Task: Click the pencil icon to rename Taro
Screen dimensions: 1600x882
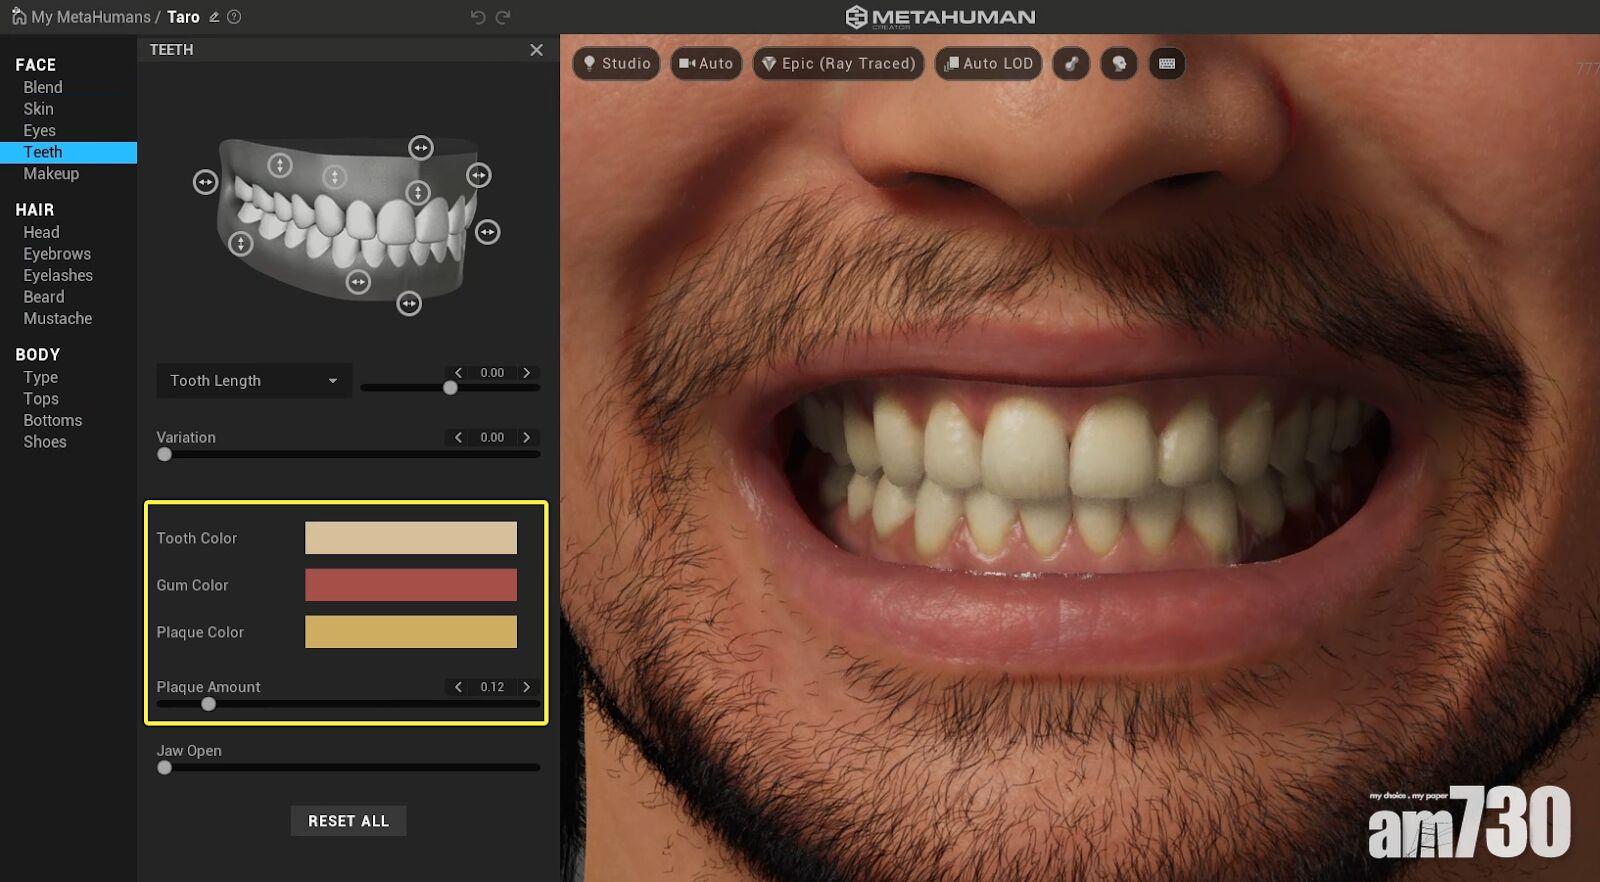Action: tap(214, 17)
